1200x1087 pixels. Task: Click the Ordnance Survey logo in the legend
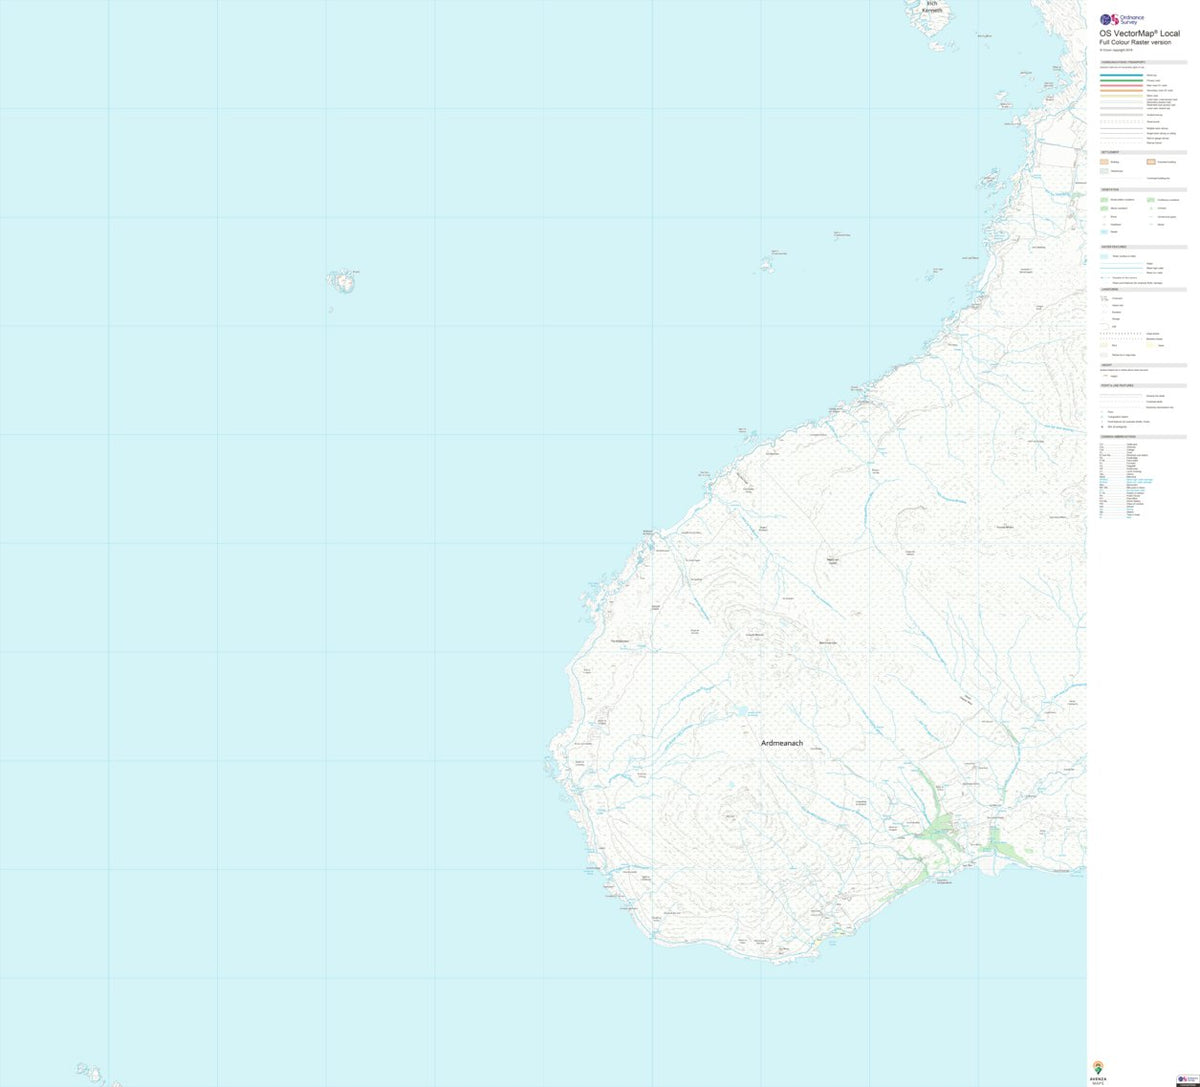pos(1122,19)
